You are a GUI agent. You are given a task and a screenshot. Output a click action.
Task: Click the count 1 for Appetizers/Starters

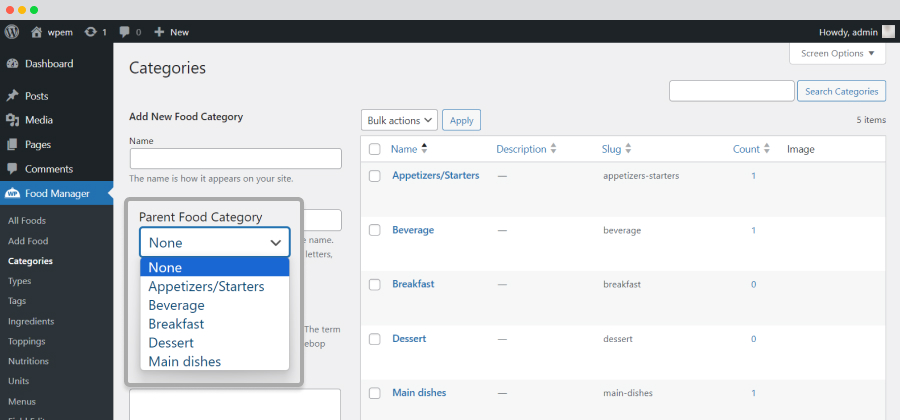(x=754, y=176)
